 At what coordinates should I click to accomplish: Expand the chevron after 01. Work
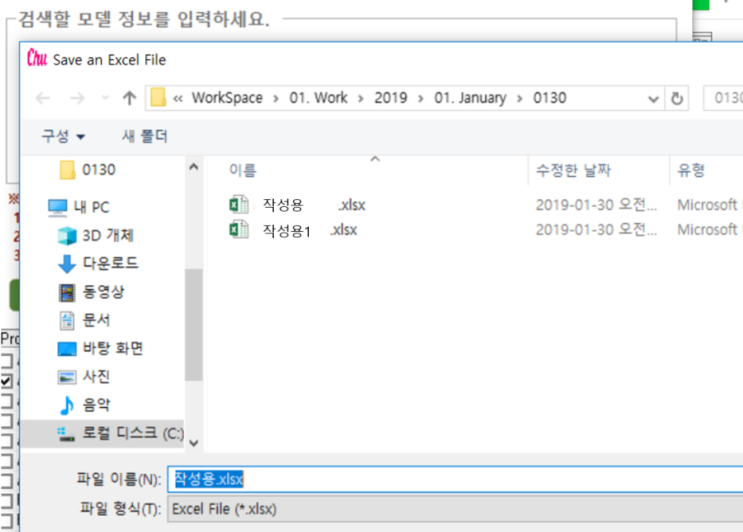click(361, 99)
